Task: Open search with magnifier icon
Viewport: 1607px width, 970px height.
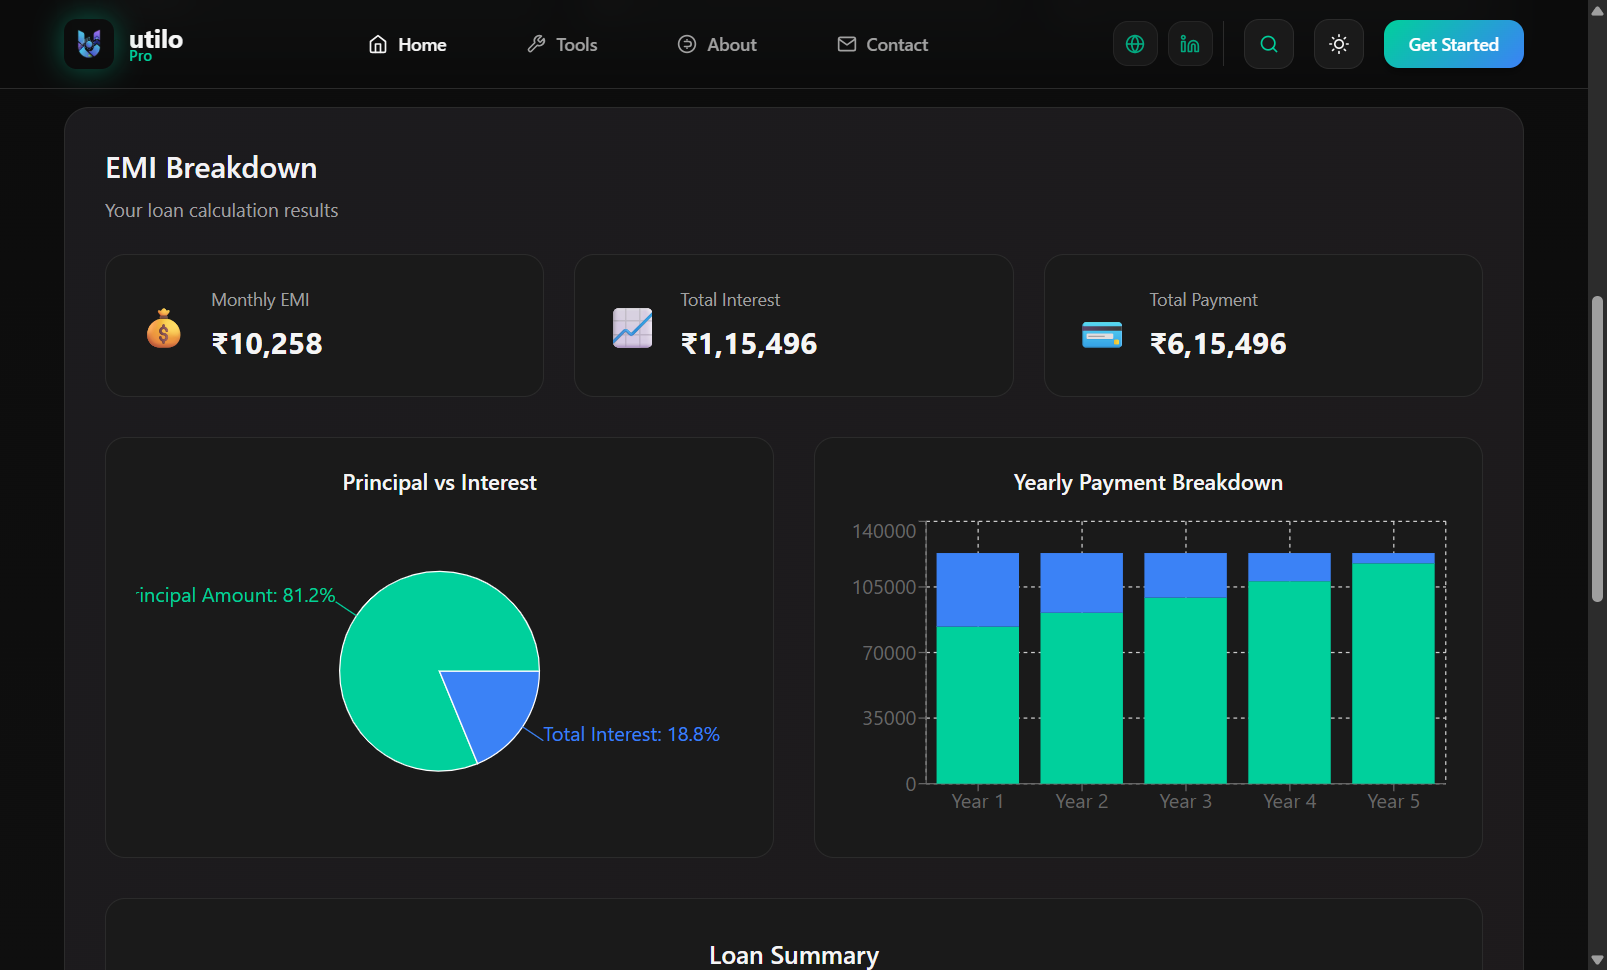Action: click(1268, 44)
